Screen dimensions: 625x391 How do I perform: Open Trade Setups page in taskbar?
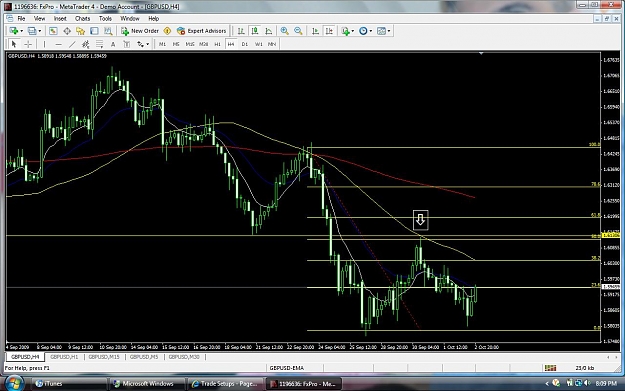225,384
